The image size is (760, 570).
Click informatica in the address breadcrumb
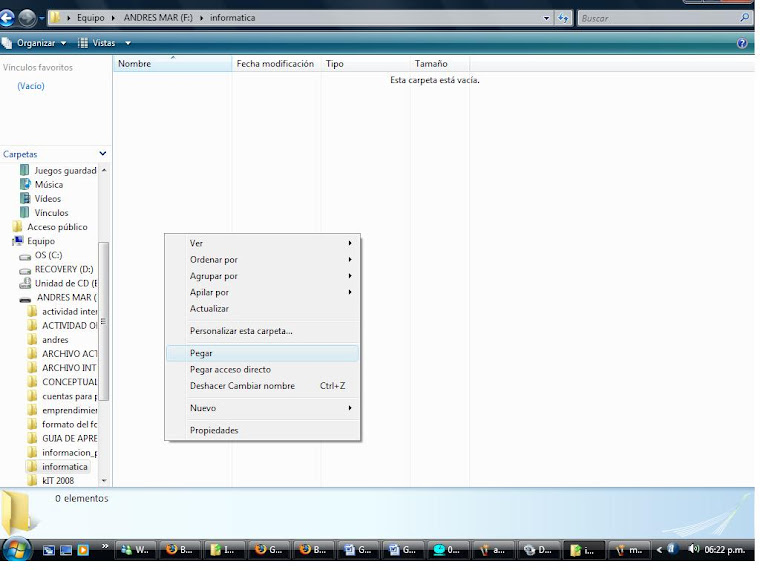coord(232,18)
